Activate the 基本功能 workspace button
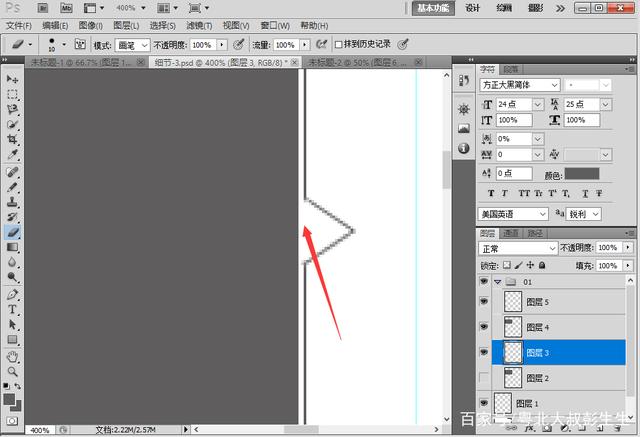This screenshot has height=437, width=640. click(x=433, y=8)
